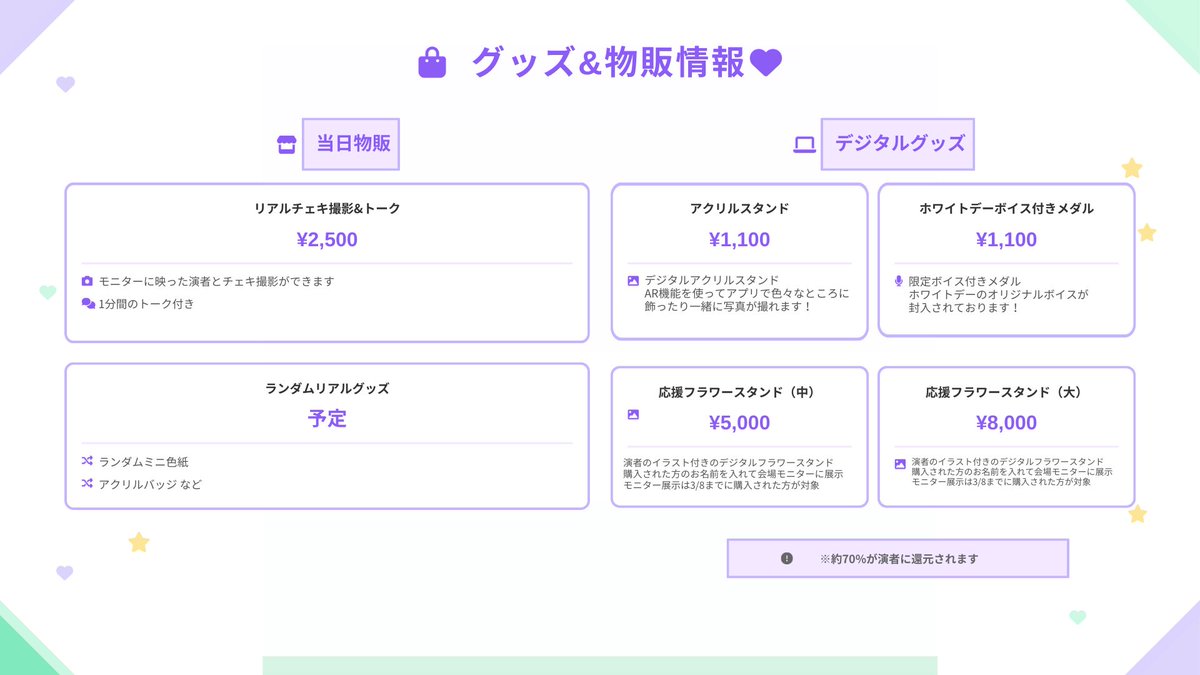The width and height of the screenshot is (1200, 675).
Task: Click the ¥1,100 price under ホワイトデーボイス付きメダル
Action: 1006,240
